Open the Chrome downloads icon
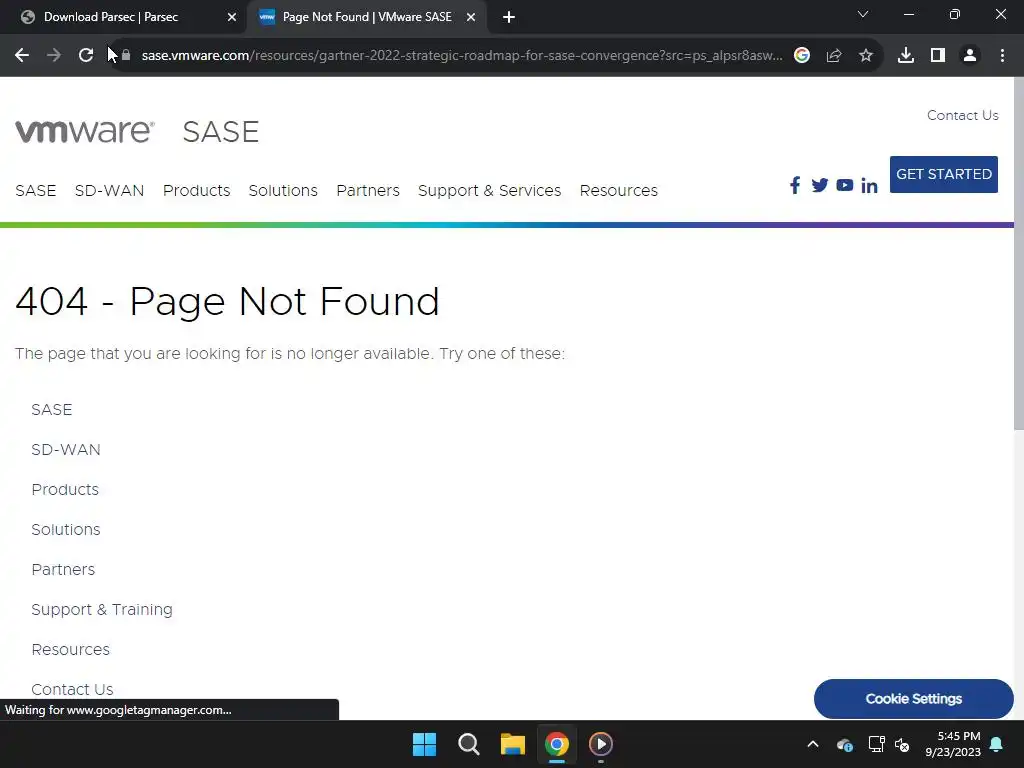Viewport: 1024px width, 768px height. tap(906, 56)
